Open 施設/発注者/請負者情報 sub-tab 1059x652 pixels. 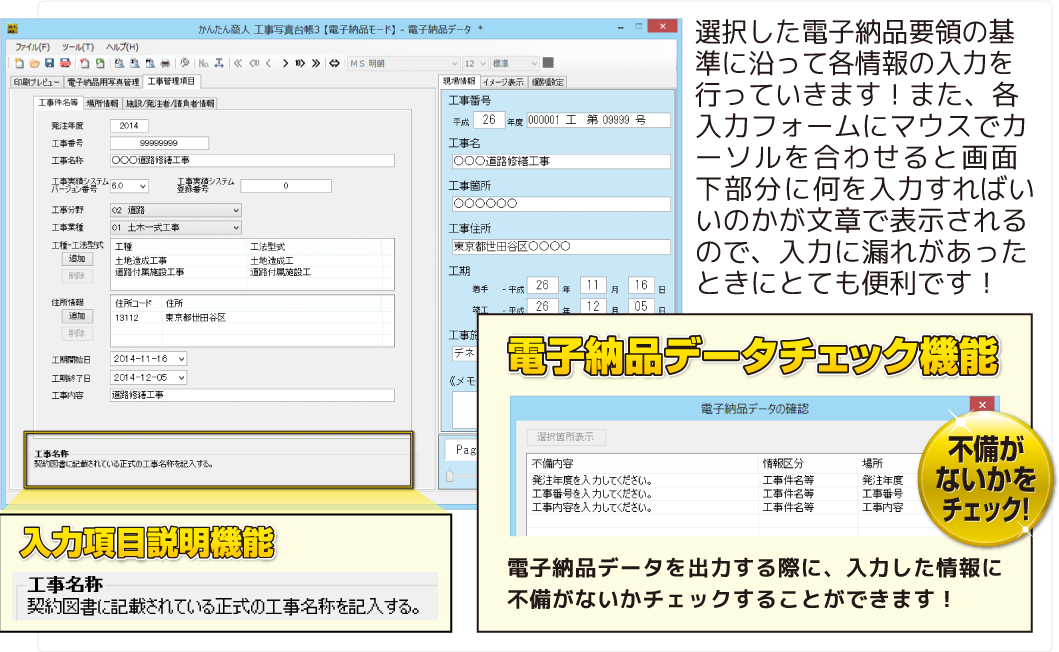pos(170,103)
